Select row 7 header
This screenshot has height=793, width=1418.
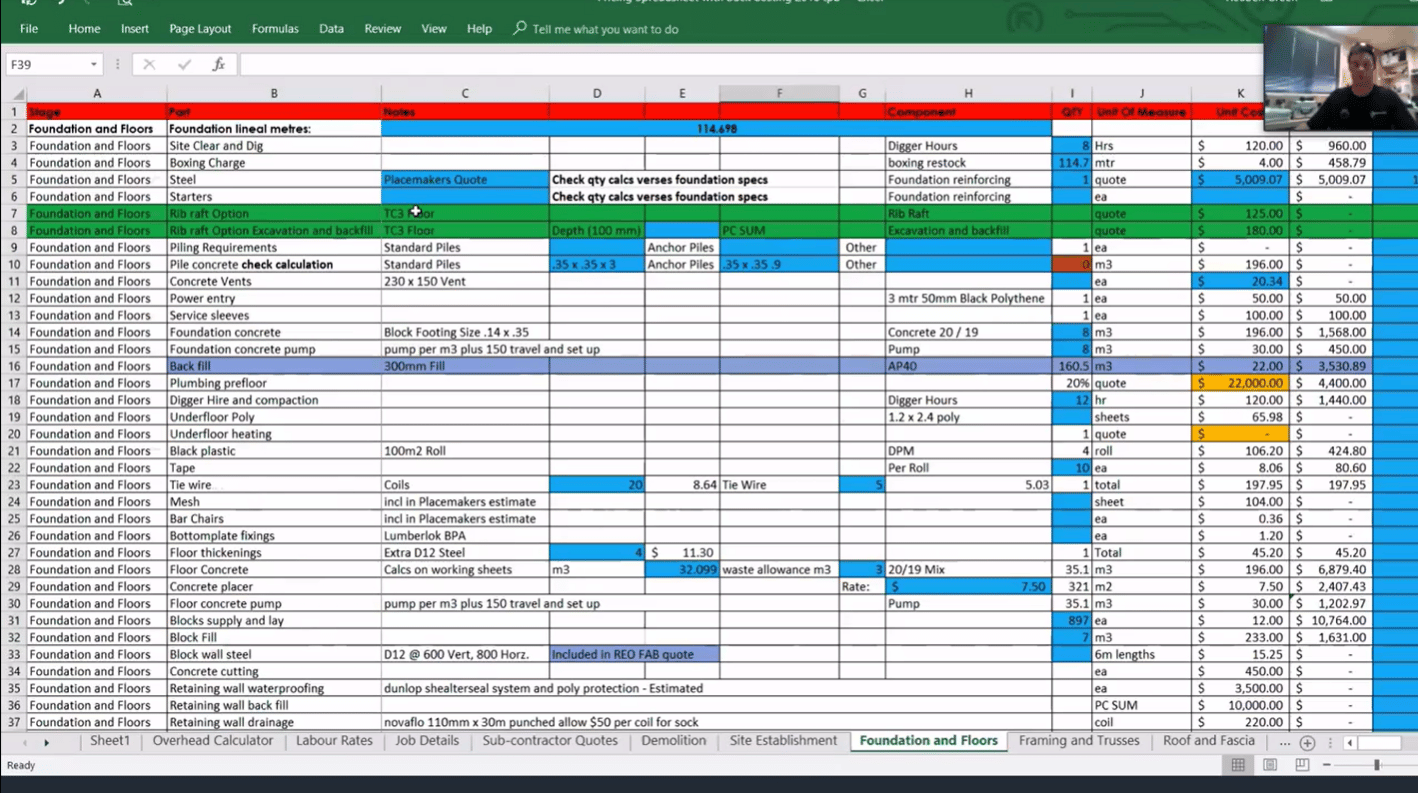pyautogui.click(x=14, y=213)
